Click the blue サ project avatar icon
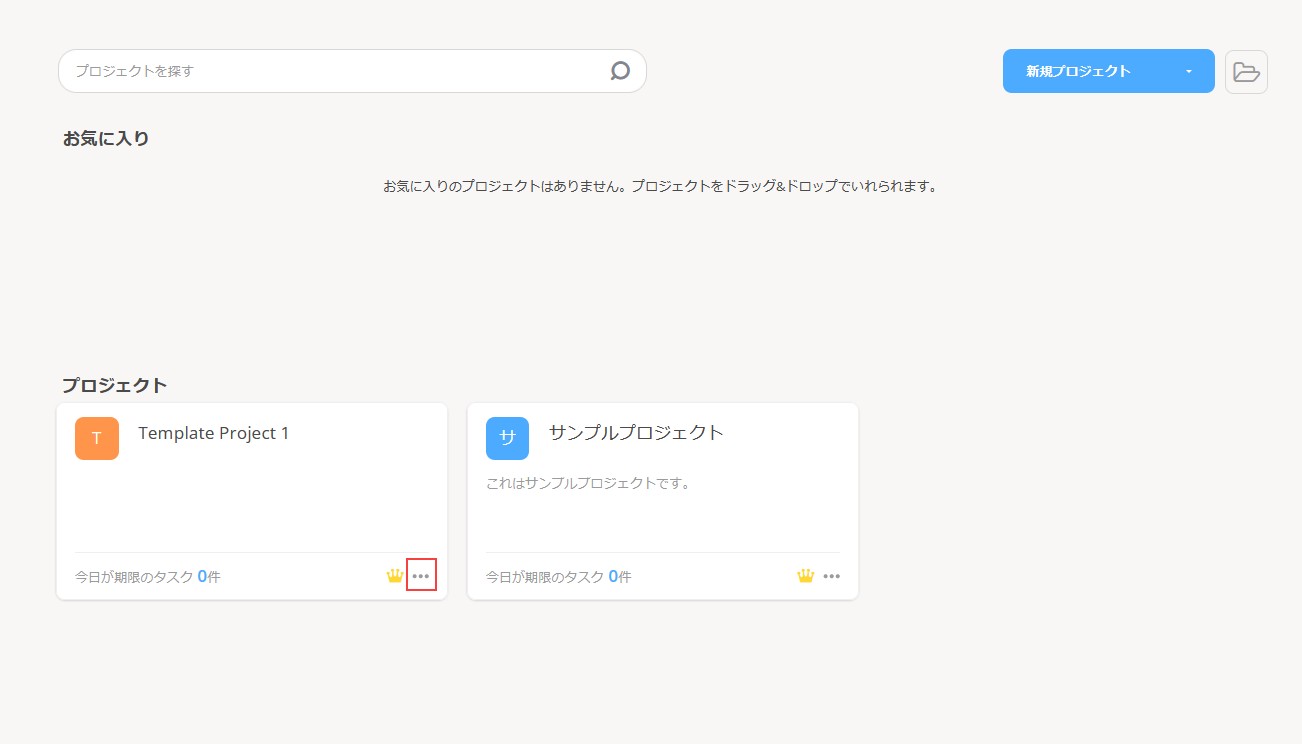Image resolution: width=1302 pixels, height=744 pixels. 507,438
